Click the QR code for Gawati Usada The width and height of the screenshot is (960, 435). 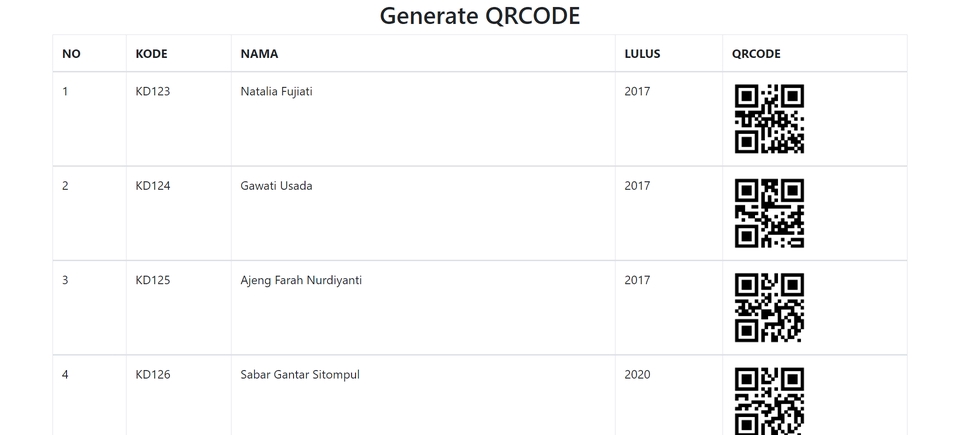[769, 213]
